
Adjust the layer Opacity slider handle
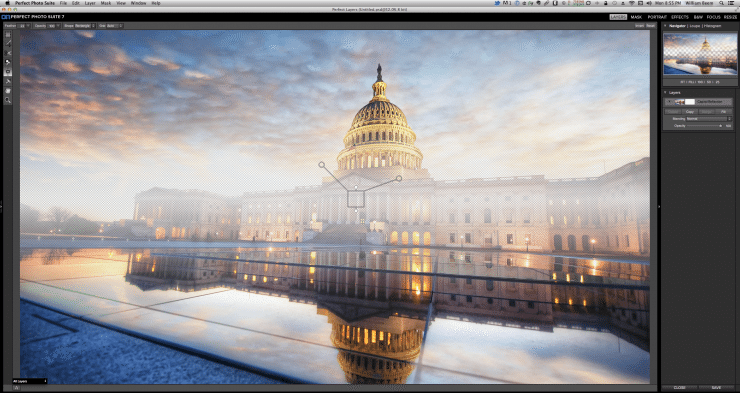(x=721, y=126)
